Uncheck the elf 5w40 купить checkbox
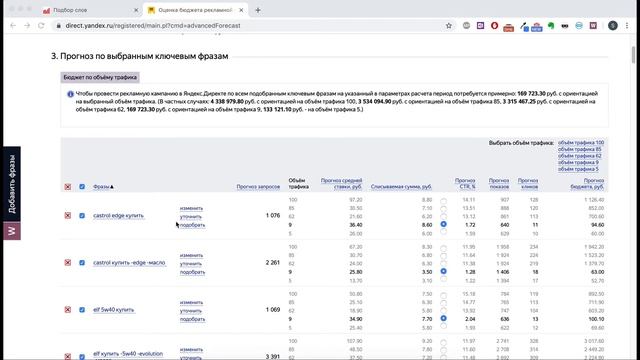This screenshot has height=360, width=640. click(82, 310)
